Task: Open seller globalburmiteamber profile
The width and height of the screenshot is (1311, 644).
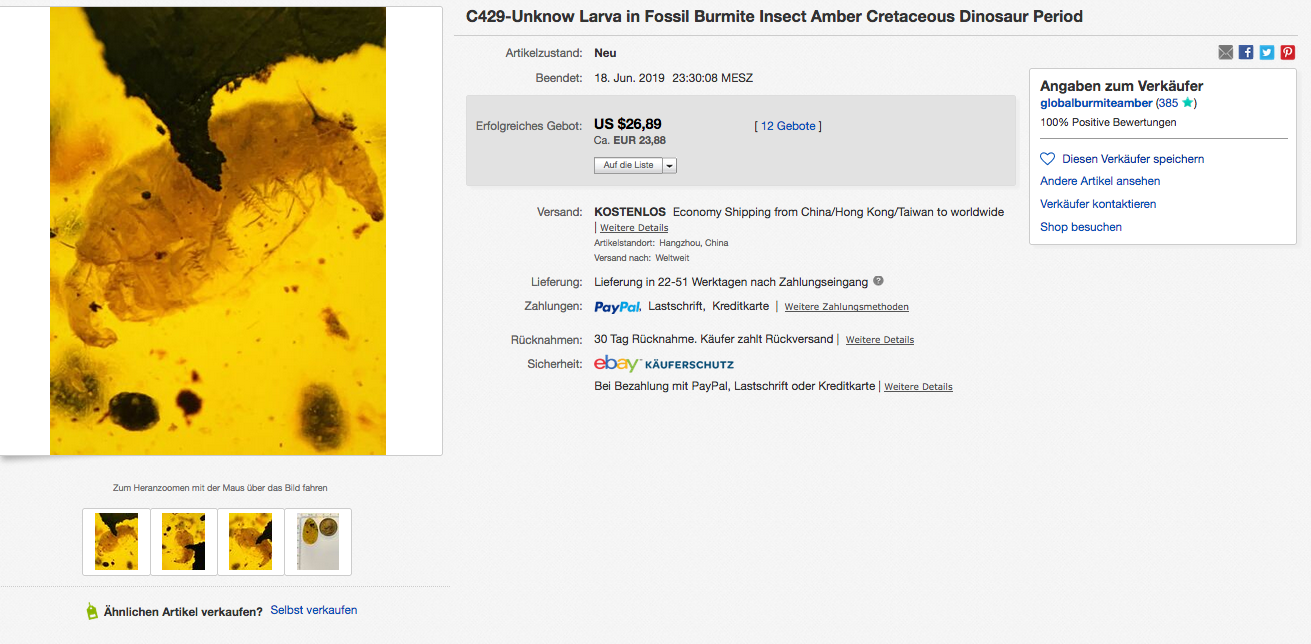Action: 1096,103
